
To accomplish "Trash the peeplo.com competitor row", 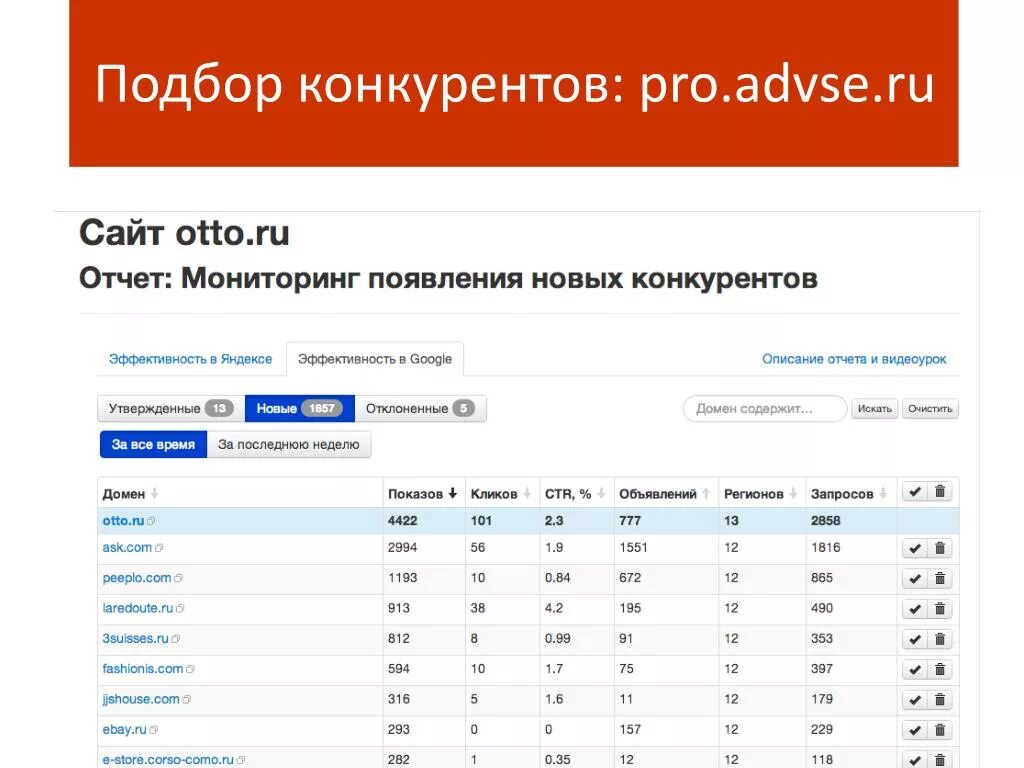I will click(x=940, y=579).
